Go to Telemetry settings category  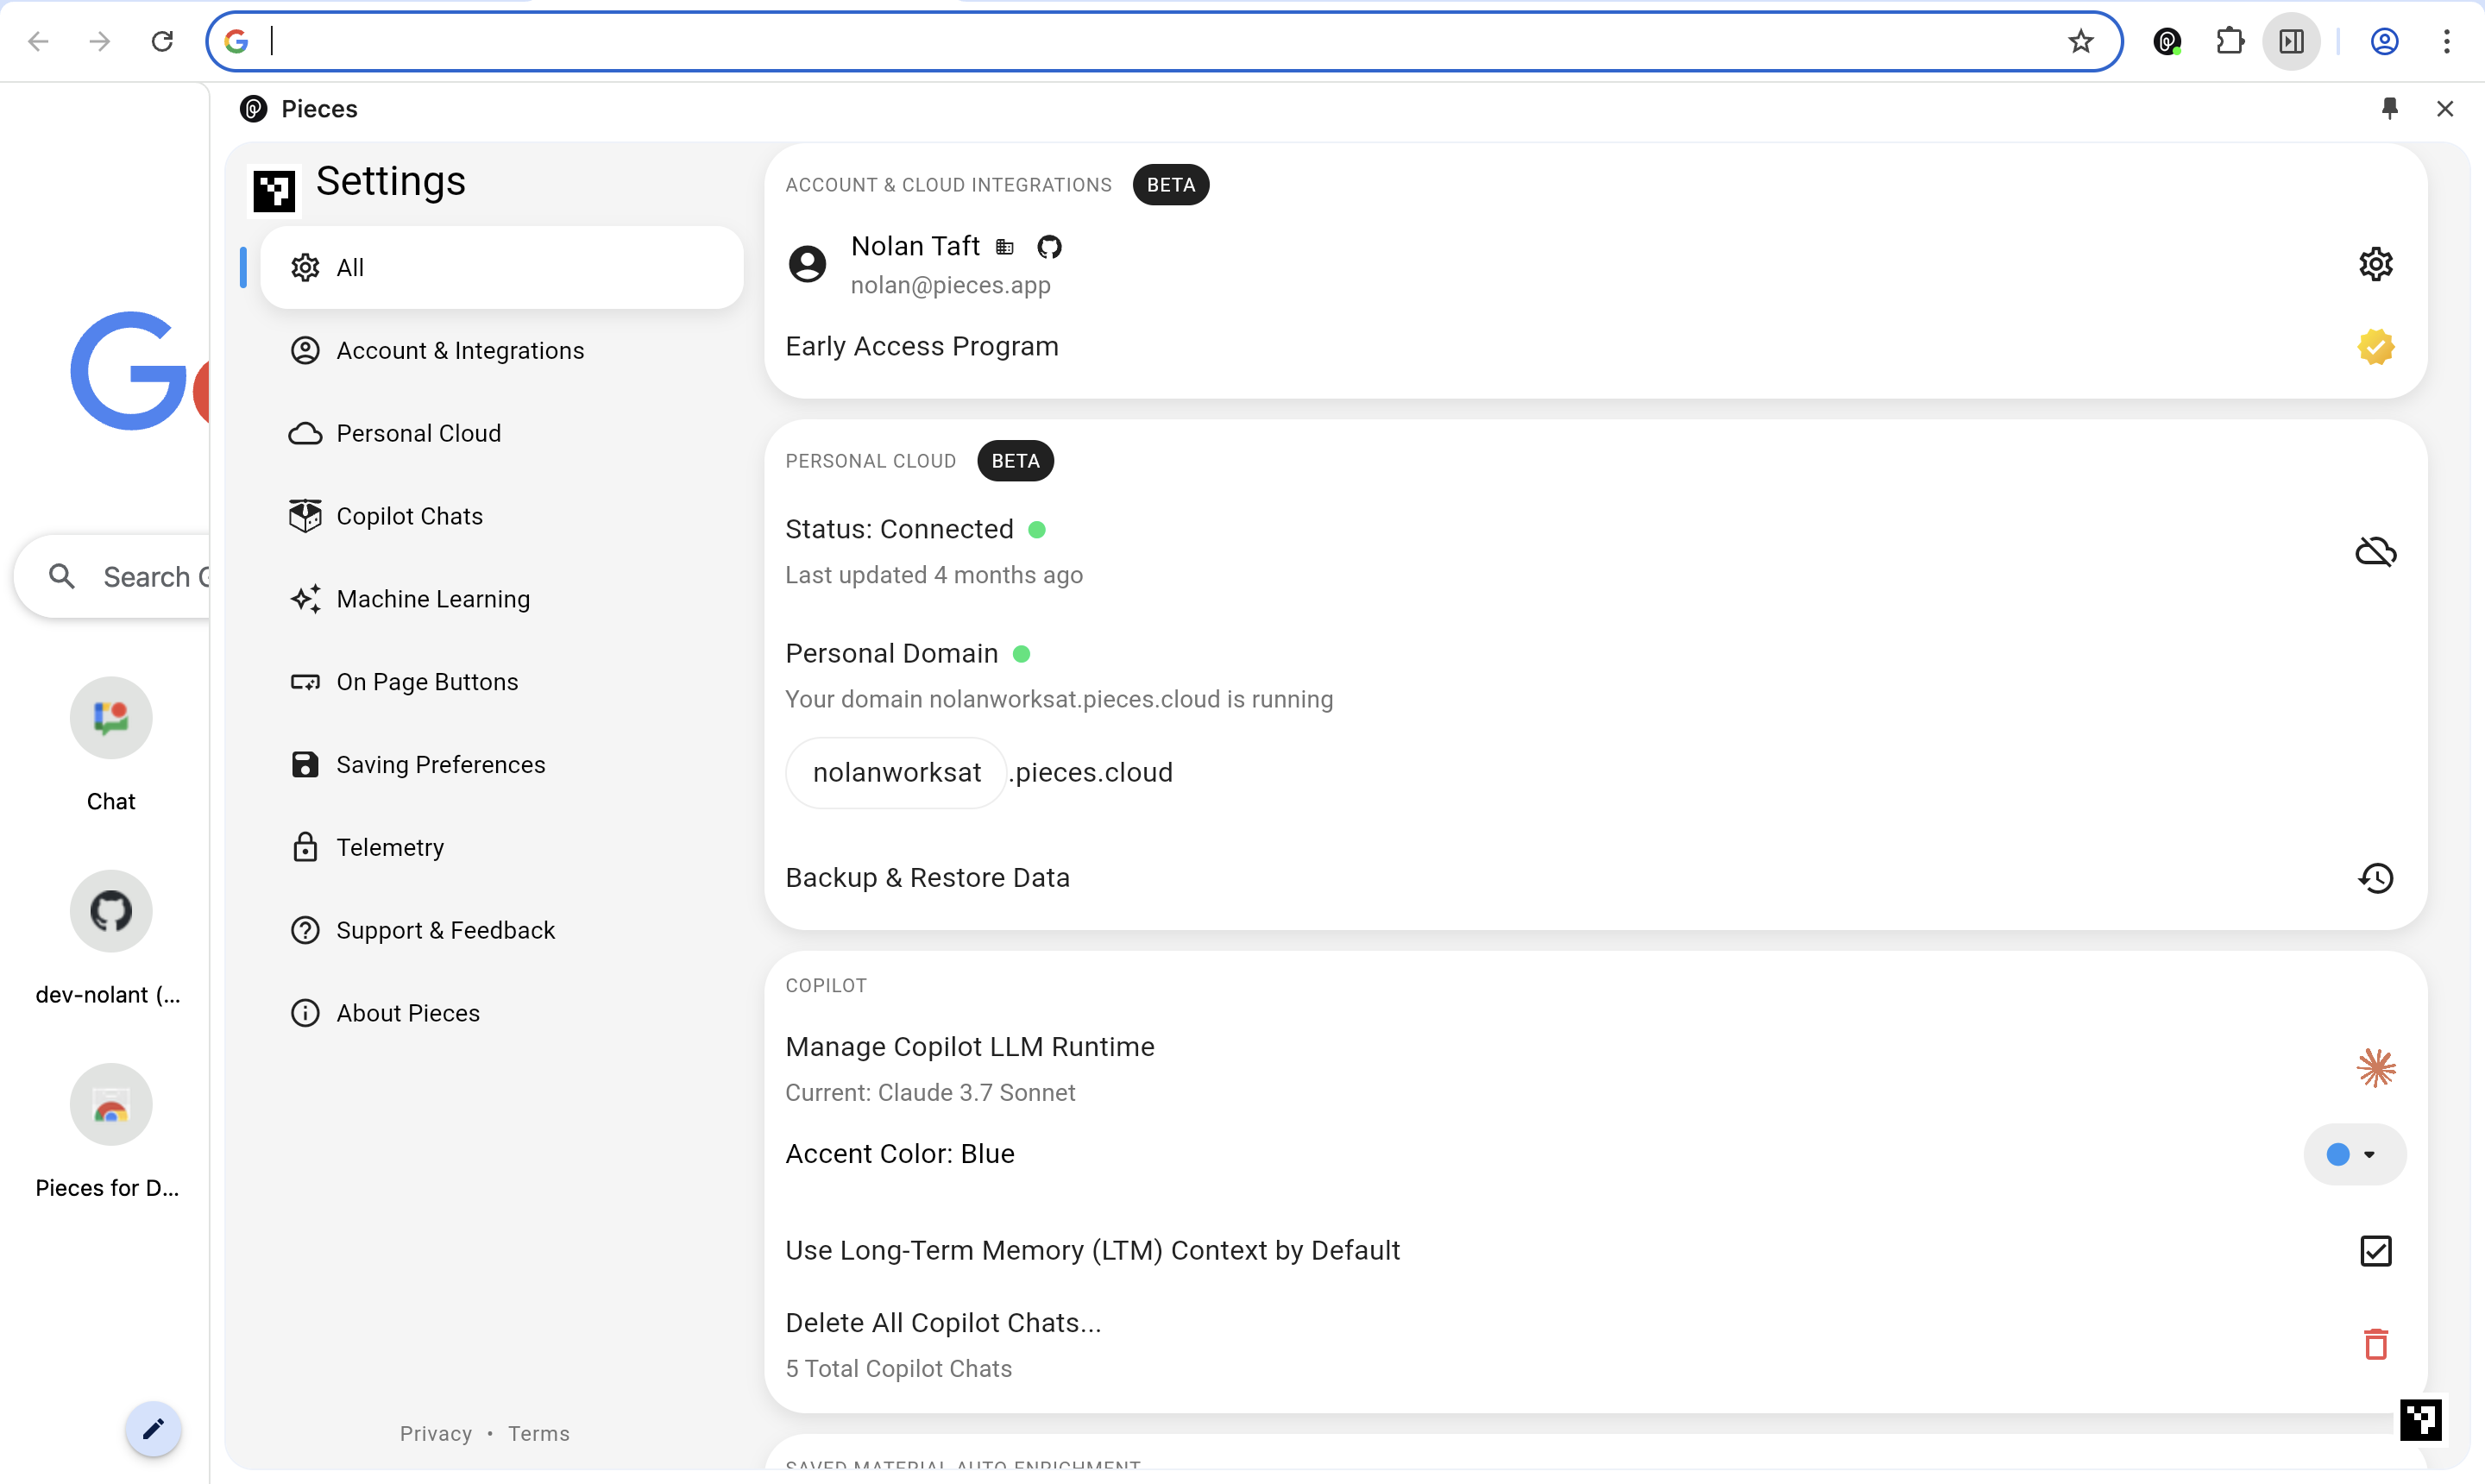pyautogui.click(x=502, y=847)
